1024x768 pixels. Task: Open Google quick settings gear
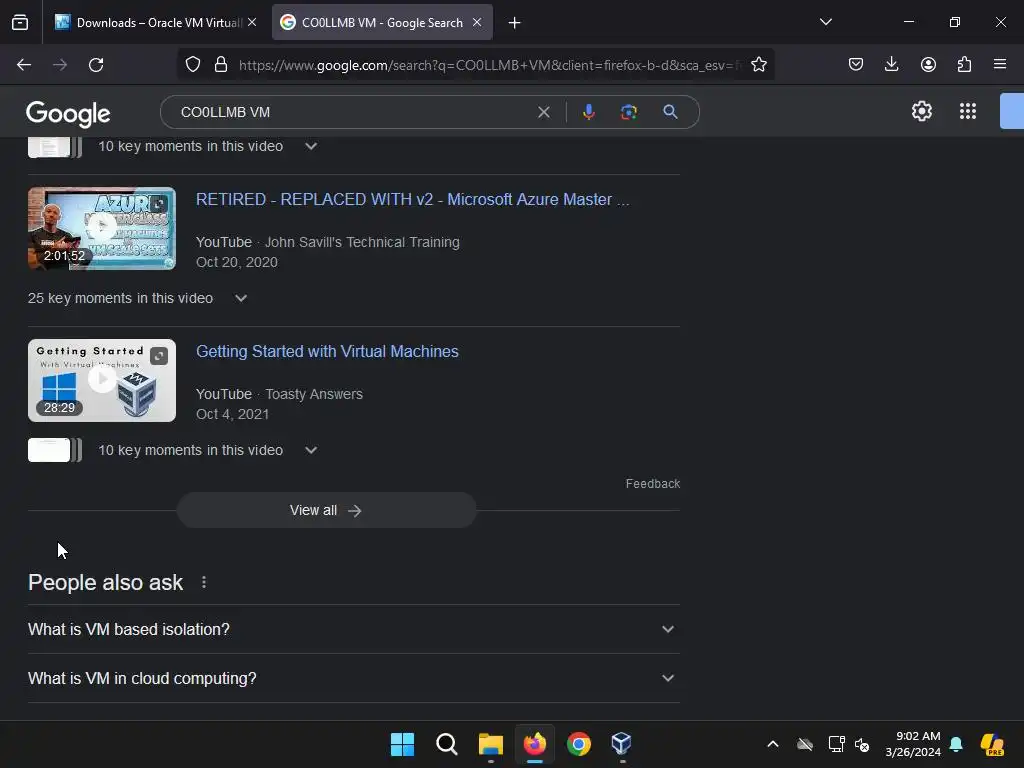[x=921, y=112]
